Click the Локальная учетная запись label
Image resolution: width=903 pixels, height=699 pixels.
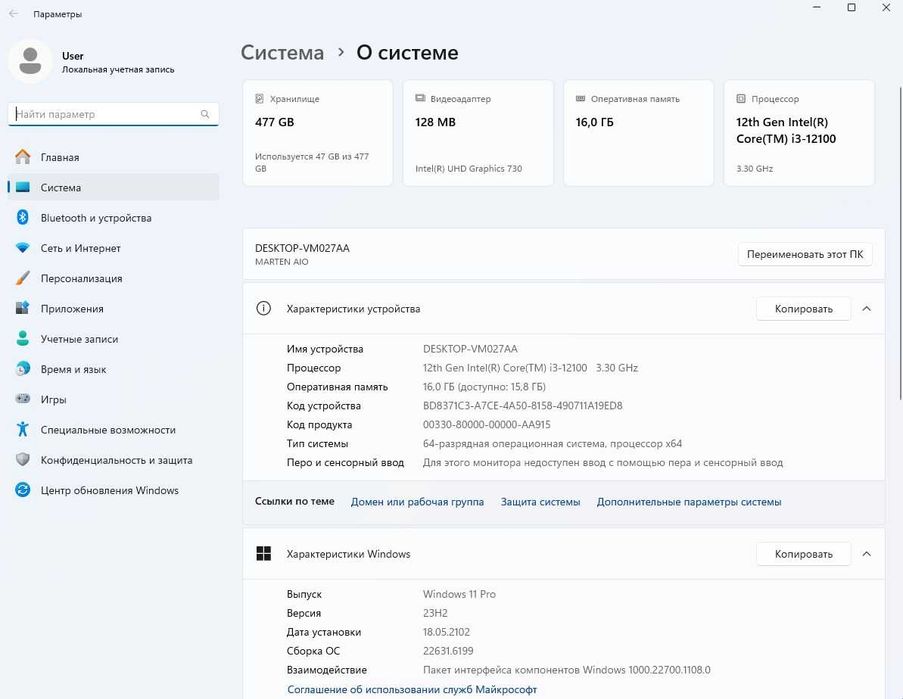click(x=118, y=69)
